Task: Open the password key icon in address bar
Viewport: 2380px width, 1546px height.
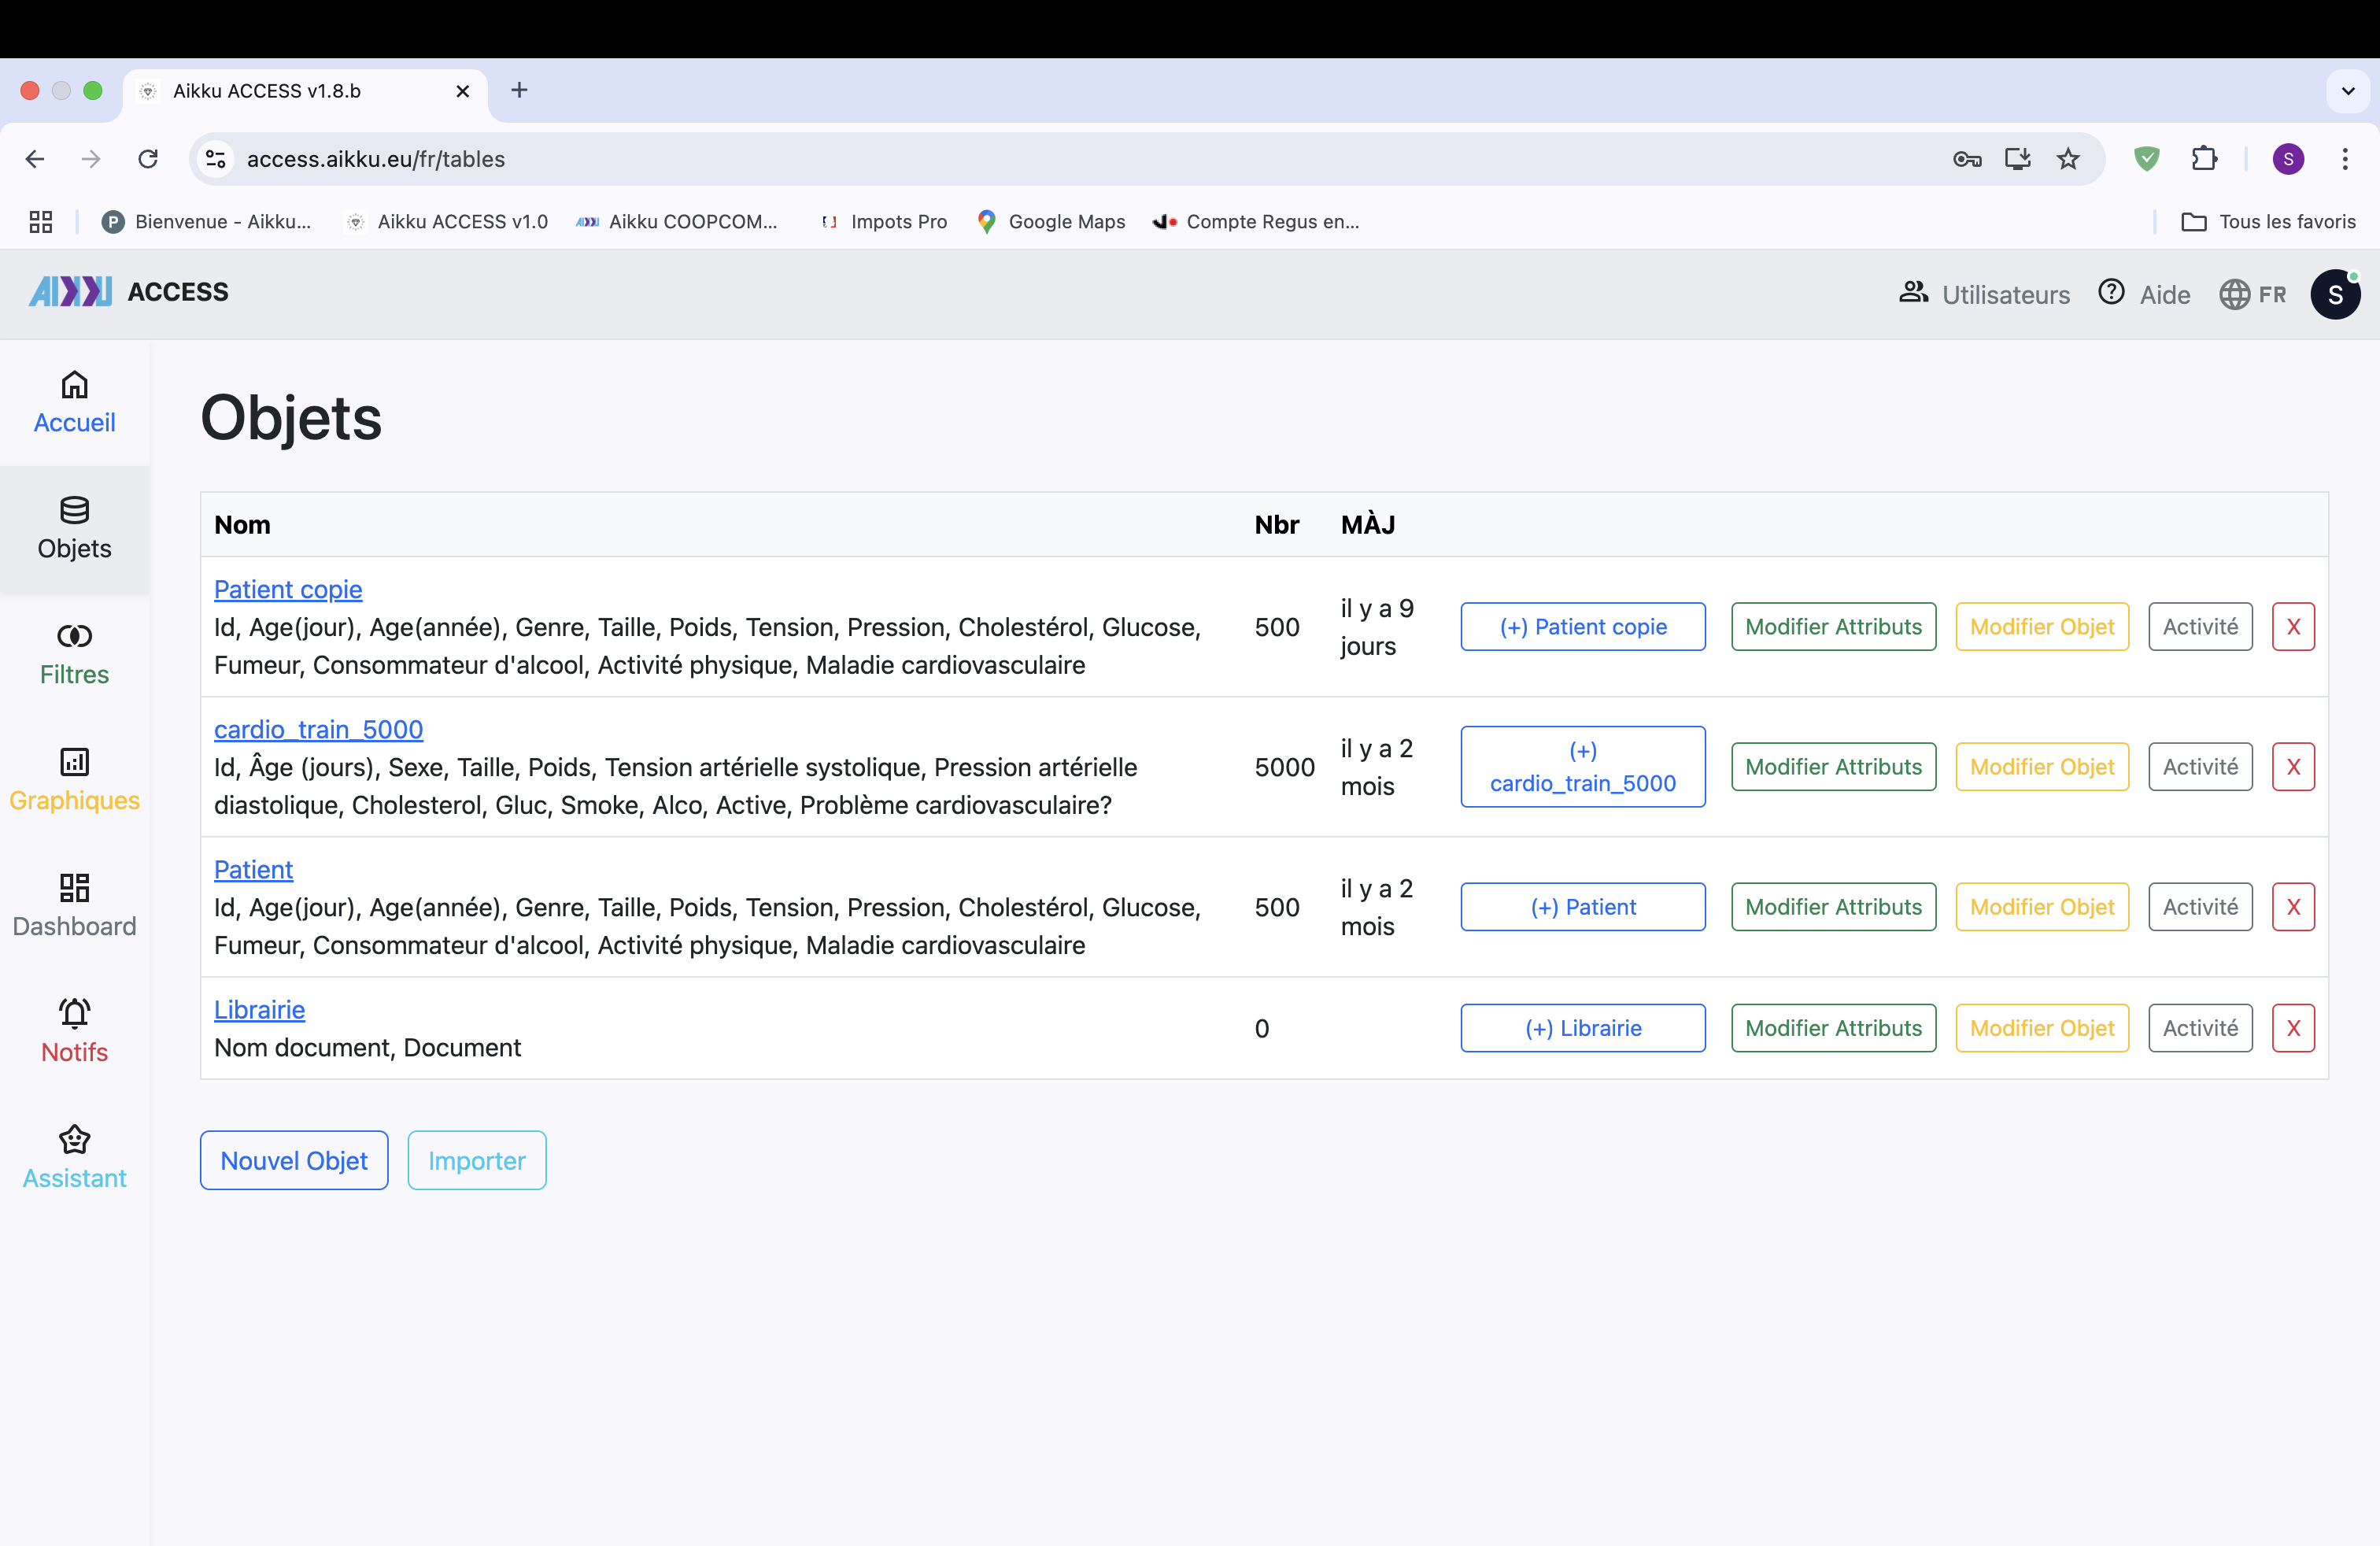Action: (x=1966, y=159)
